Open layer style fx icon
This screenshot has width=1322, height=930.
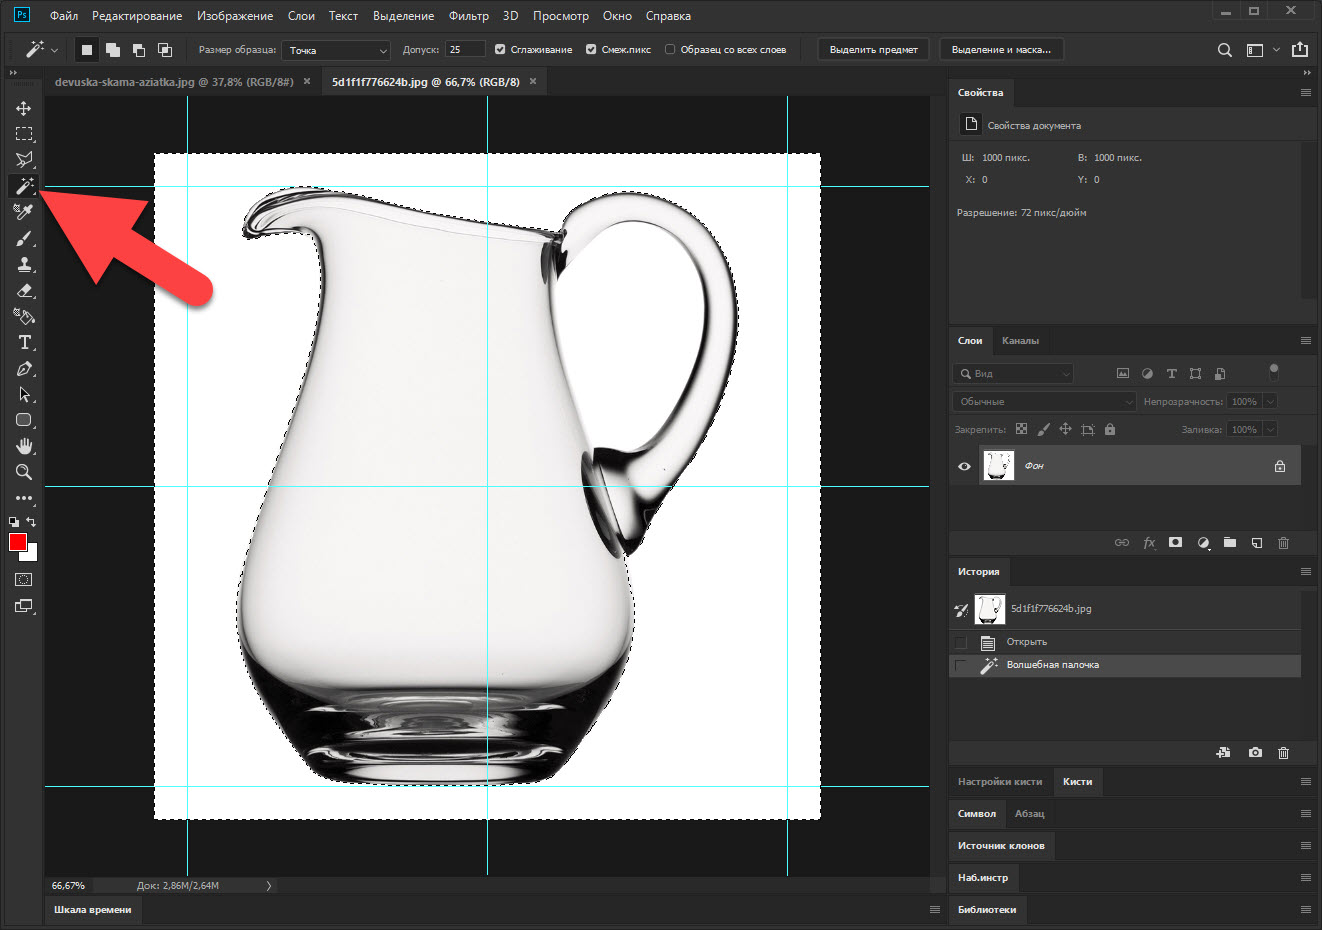(1149, 543)
